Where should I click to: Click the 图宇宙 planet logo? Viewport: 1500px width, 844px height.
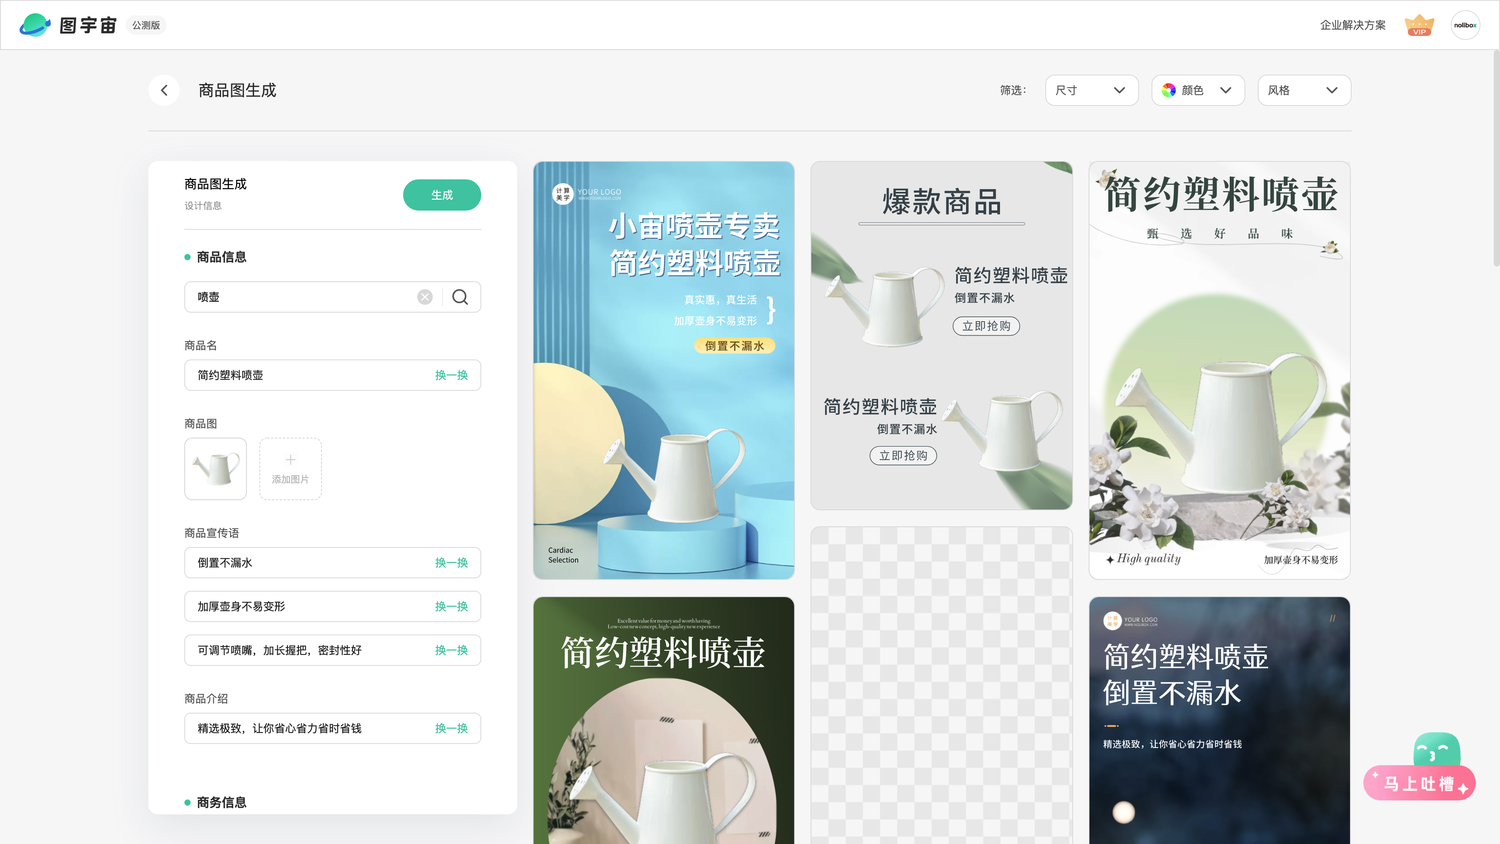[x=35, y=25]
